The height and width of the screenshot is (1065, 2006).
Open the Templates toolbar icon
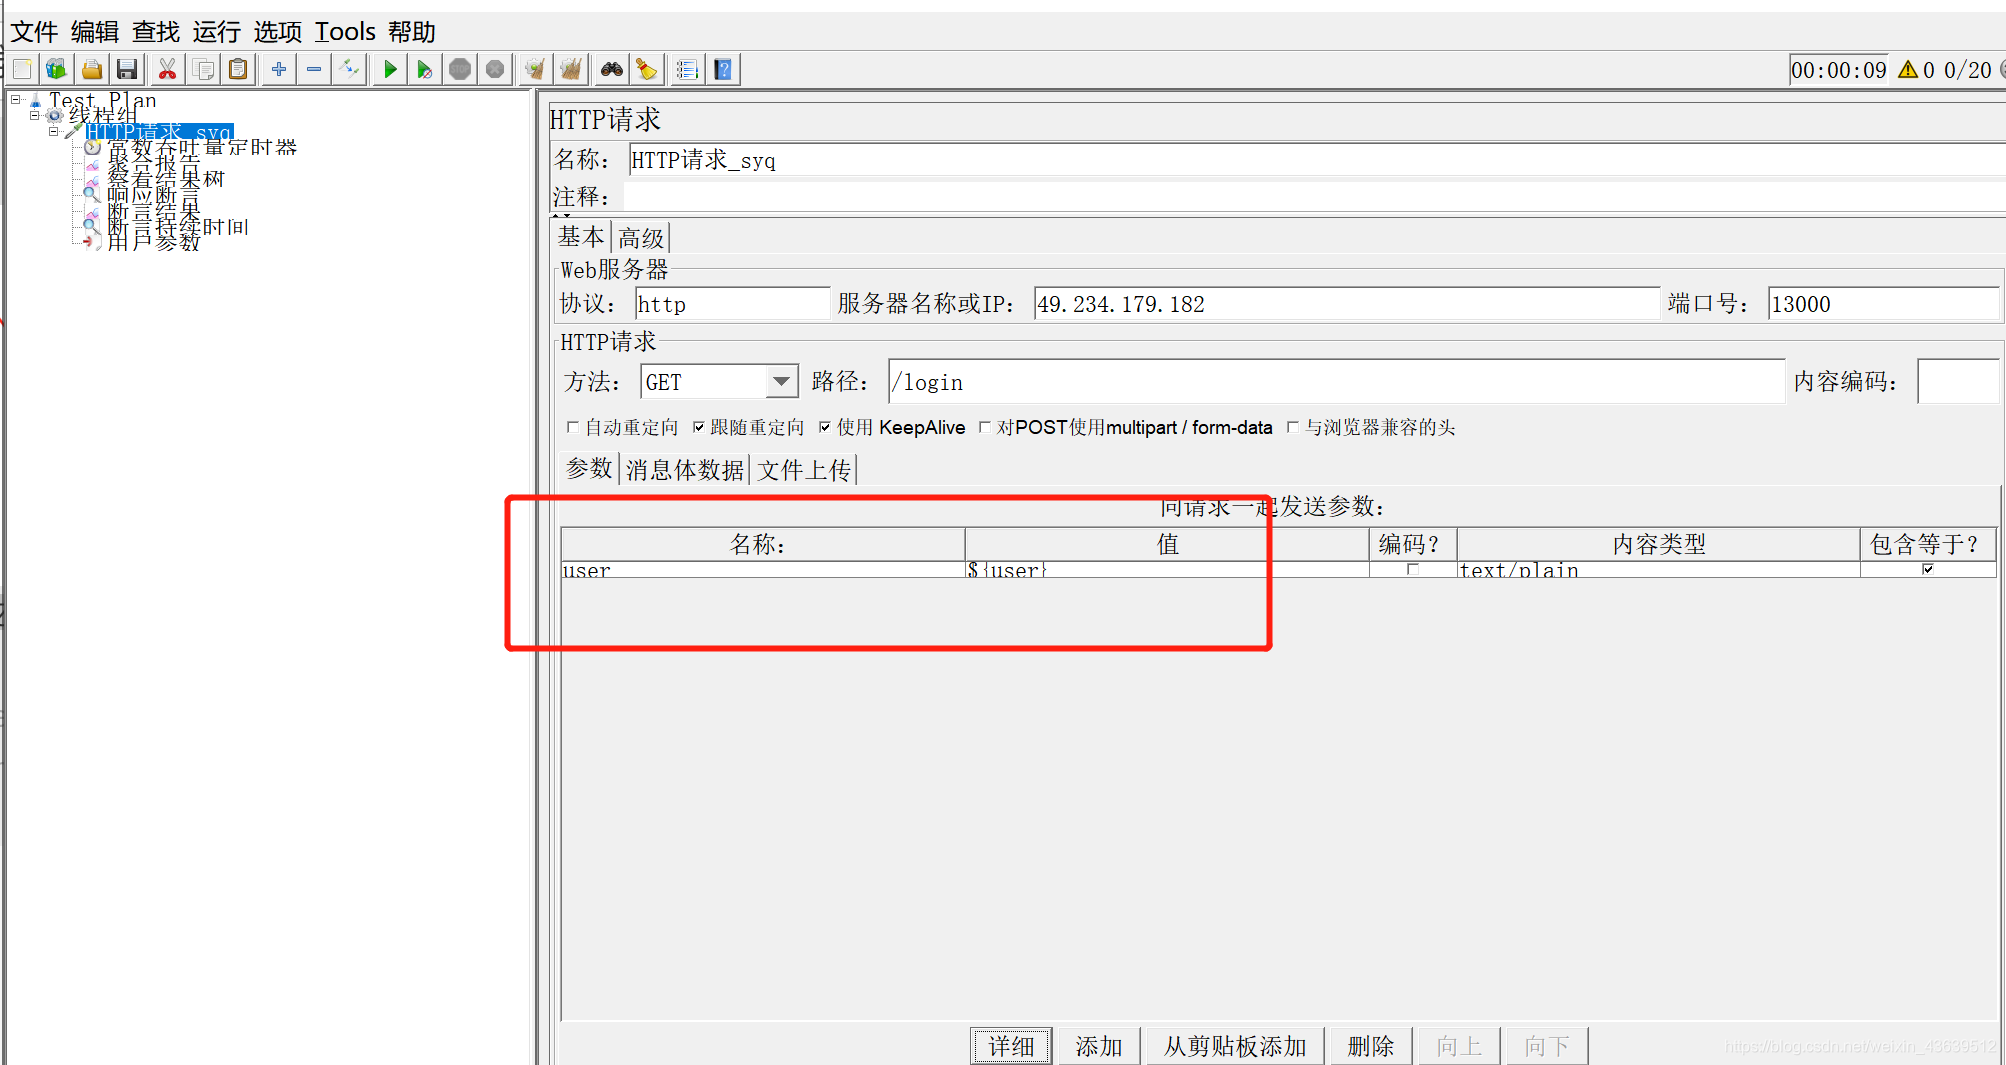pyautogui.click(x=56, y=69)
